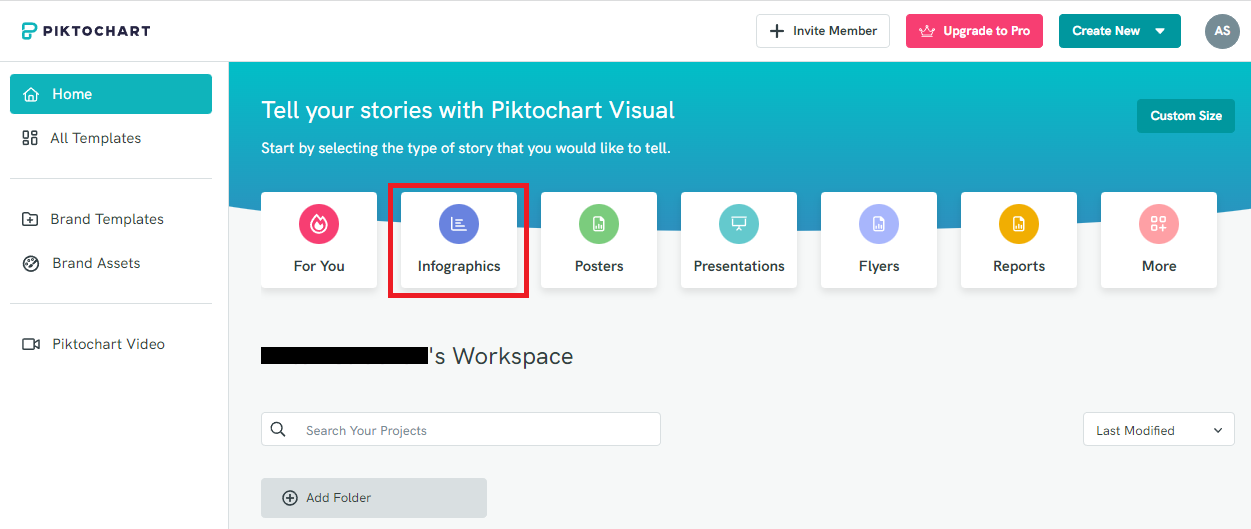Open the Create New dropdown
1251x529 pixels.
coord(1120,31)
